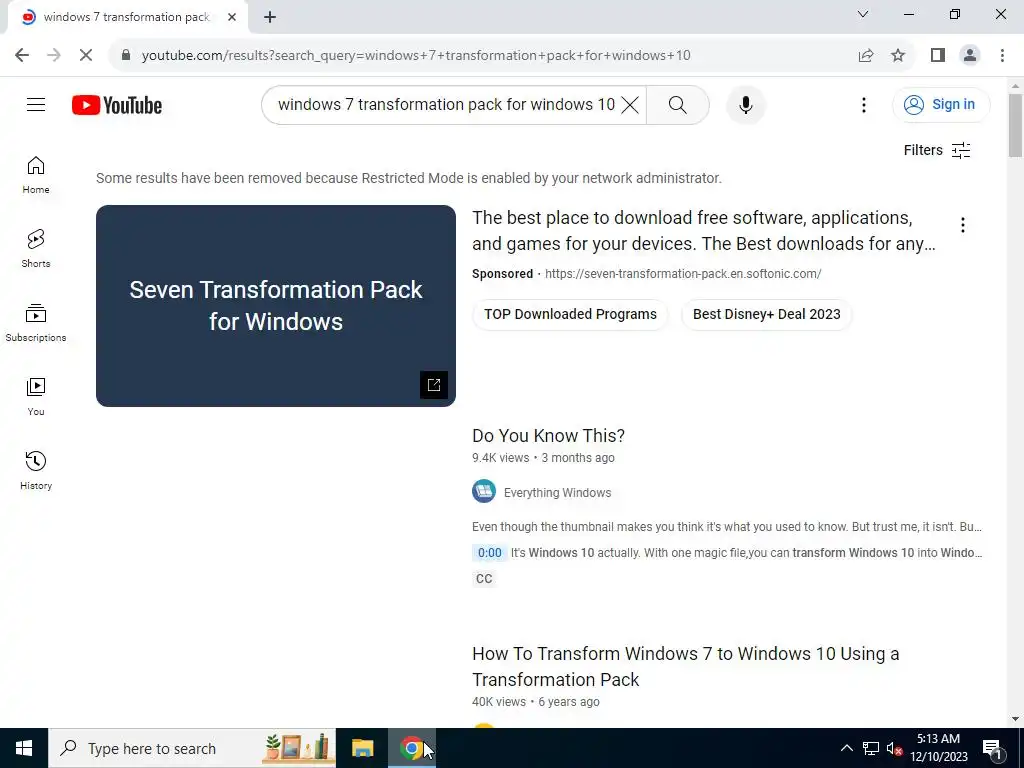Click inside the YouTube search box
This screenshot has width=1024, height=768.
pos(446,104)
